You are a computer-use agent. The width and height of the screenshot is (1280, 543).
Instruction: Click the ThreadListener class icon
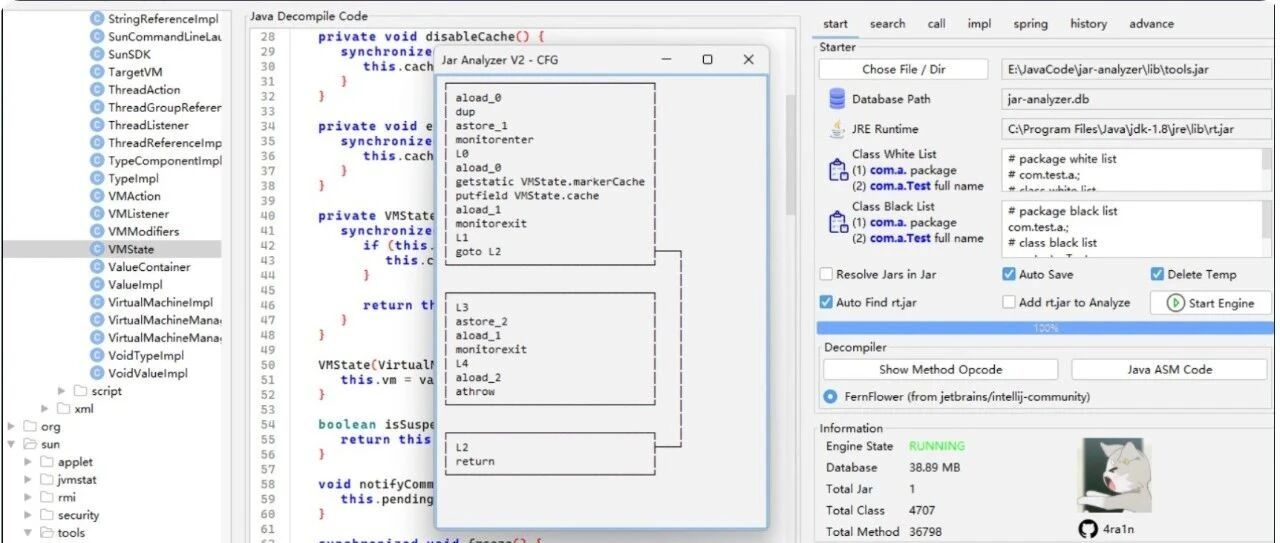pos(97,125)
